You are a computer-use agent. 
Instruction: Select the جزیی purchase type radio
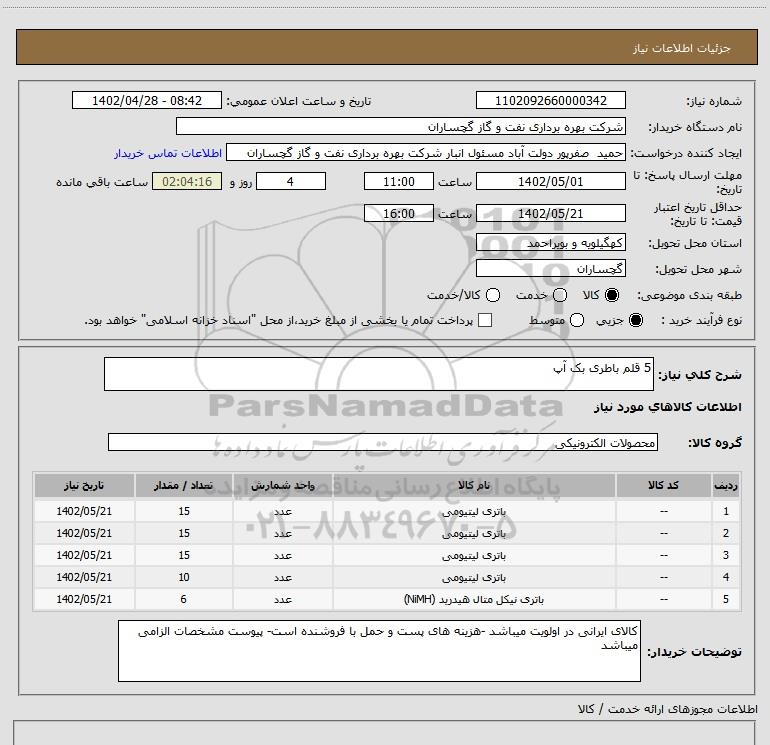tap(635, 320)
